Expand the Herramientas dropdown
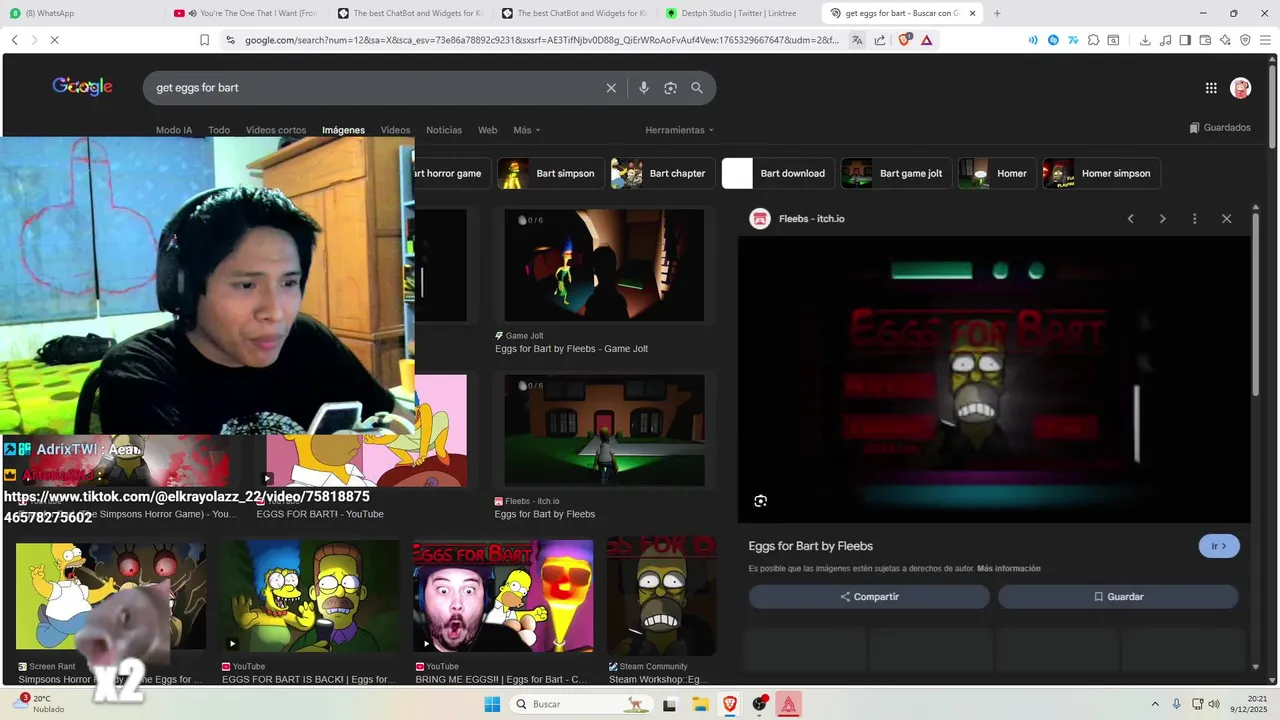The height and width of the screenshot is (720, 1280). click(680, 130)
